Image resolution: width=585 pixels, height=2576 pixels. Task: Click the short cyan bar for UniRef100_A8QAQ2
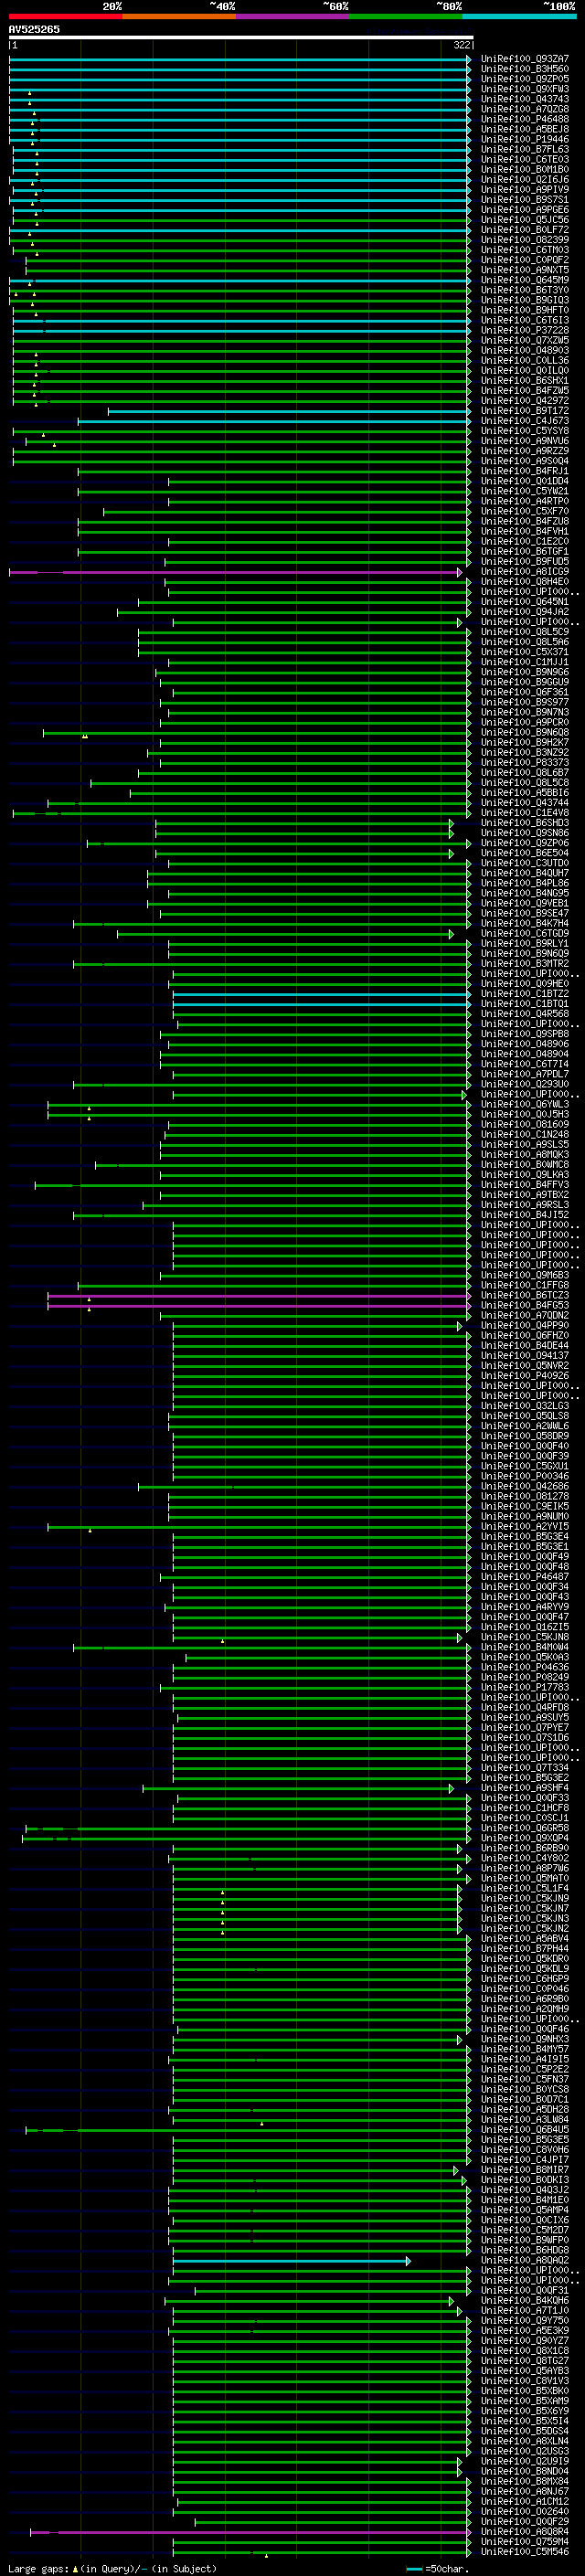coord(291,2261)
